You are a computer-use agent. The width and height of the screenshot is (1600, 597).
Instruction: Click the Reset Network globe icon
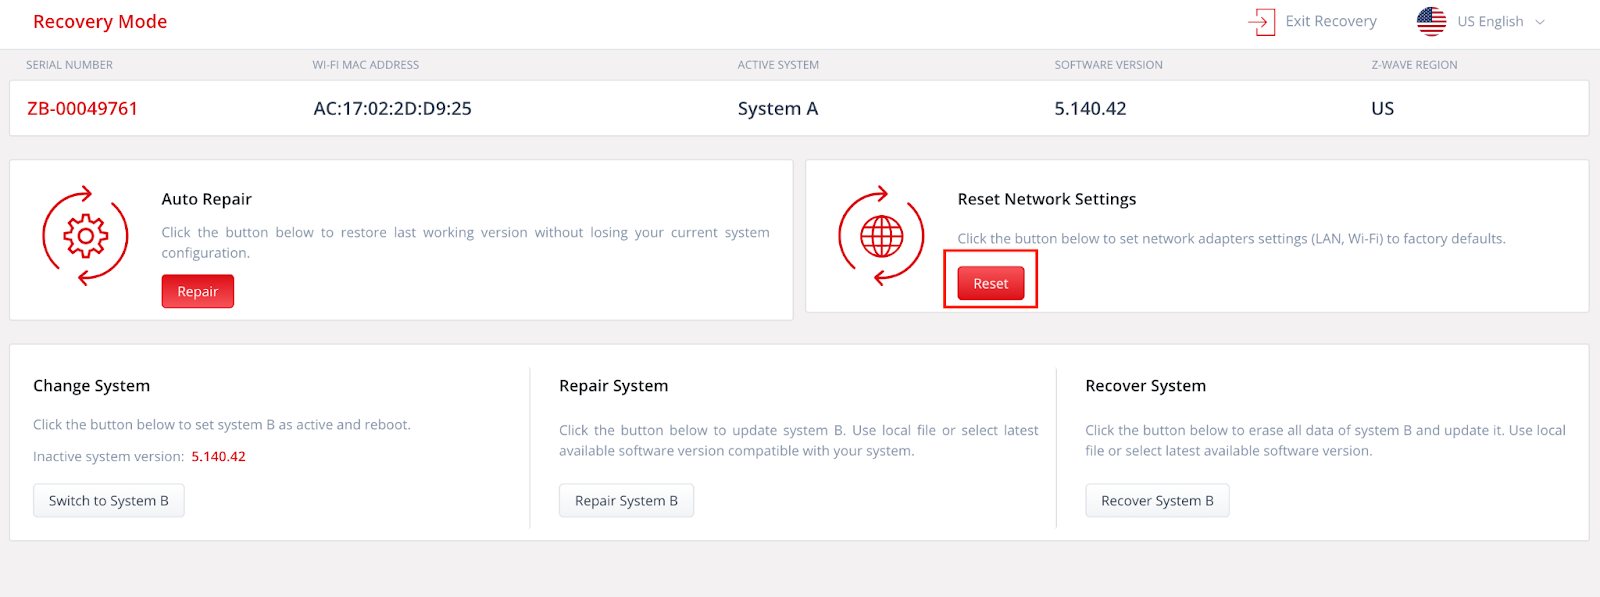(881, 236)
